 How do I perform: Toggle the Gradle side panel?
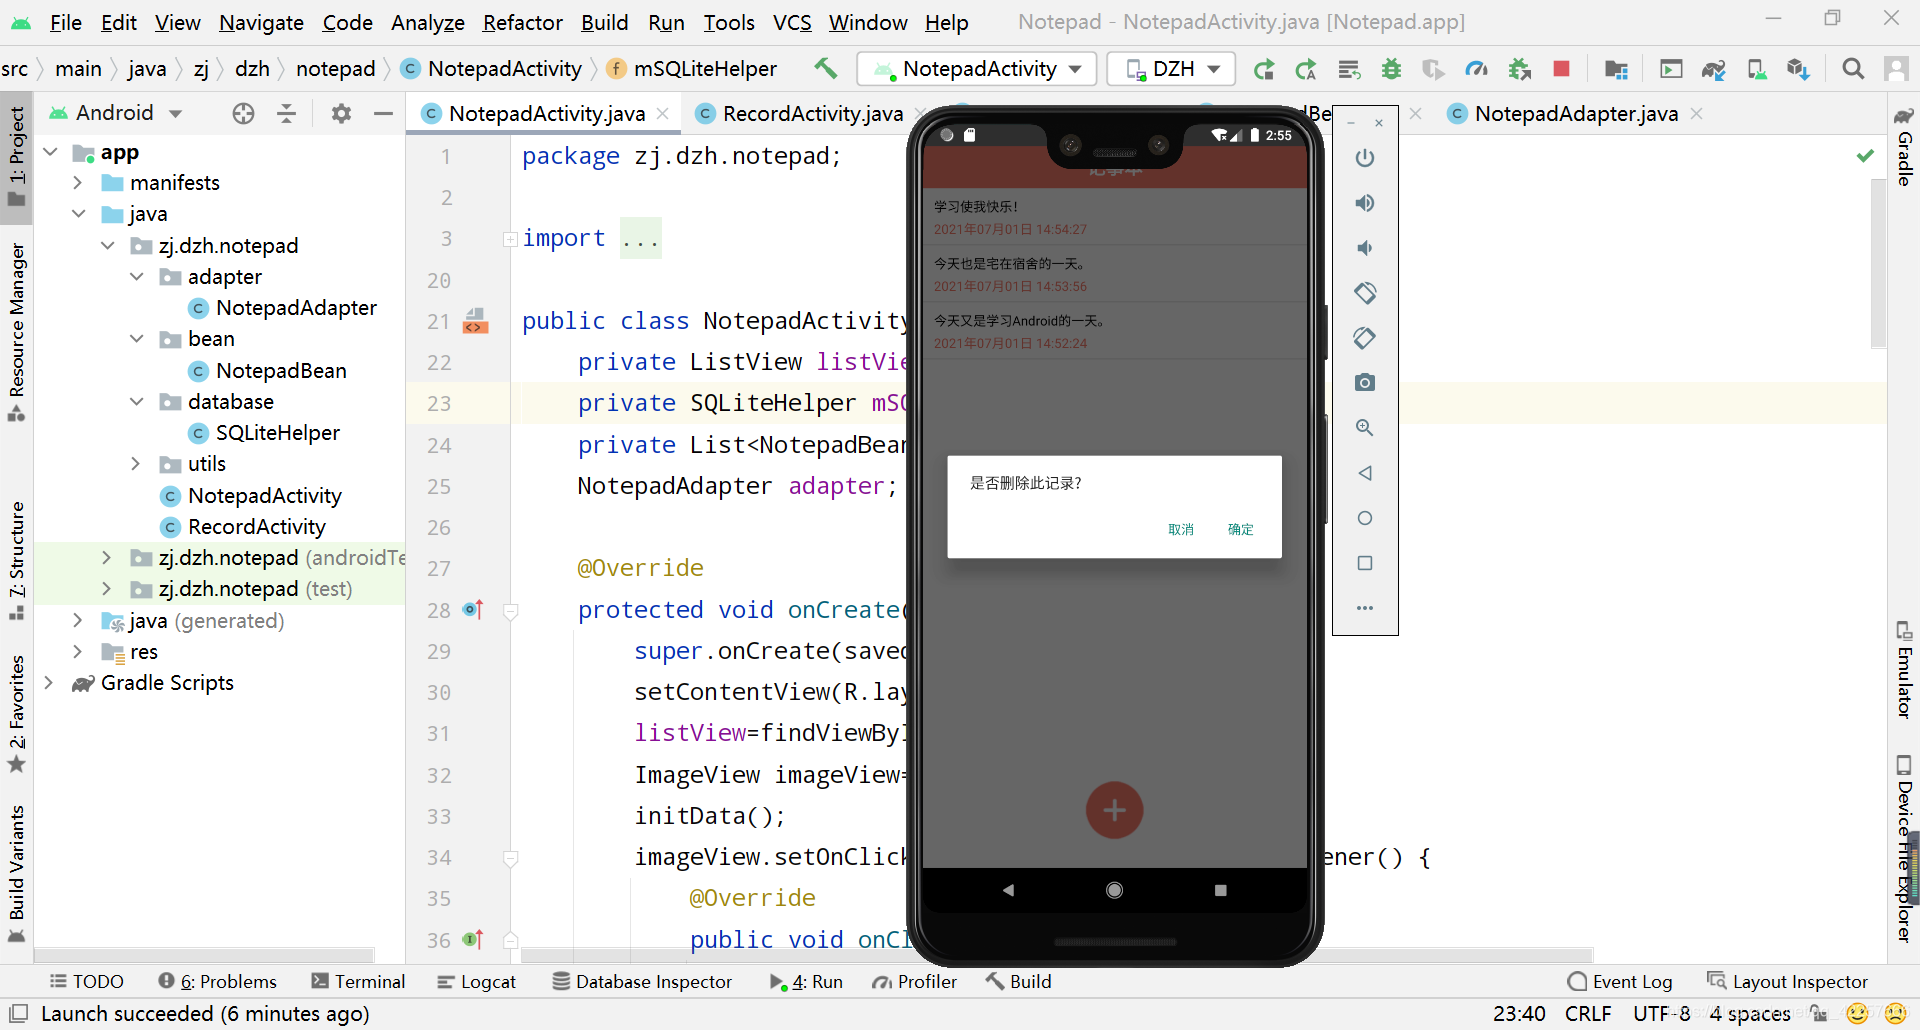[x=1904, y=147]
